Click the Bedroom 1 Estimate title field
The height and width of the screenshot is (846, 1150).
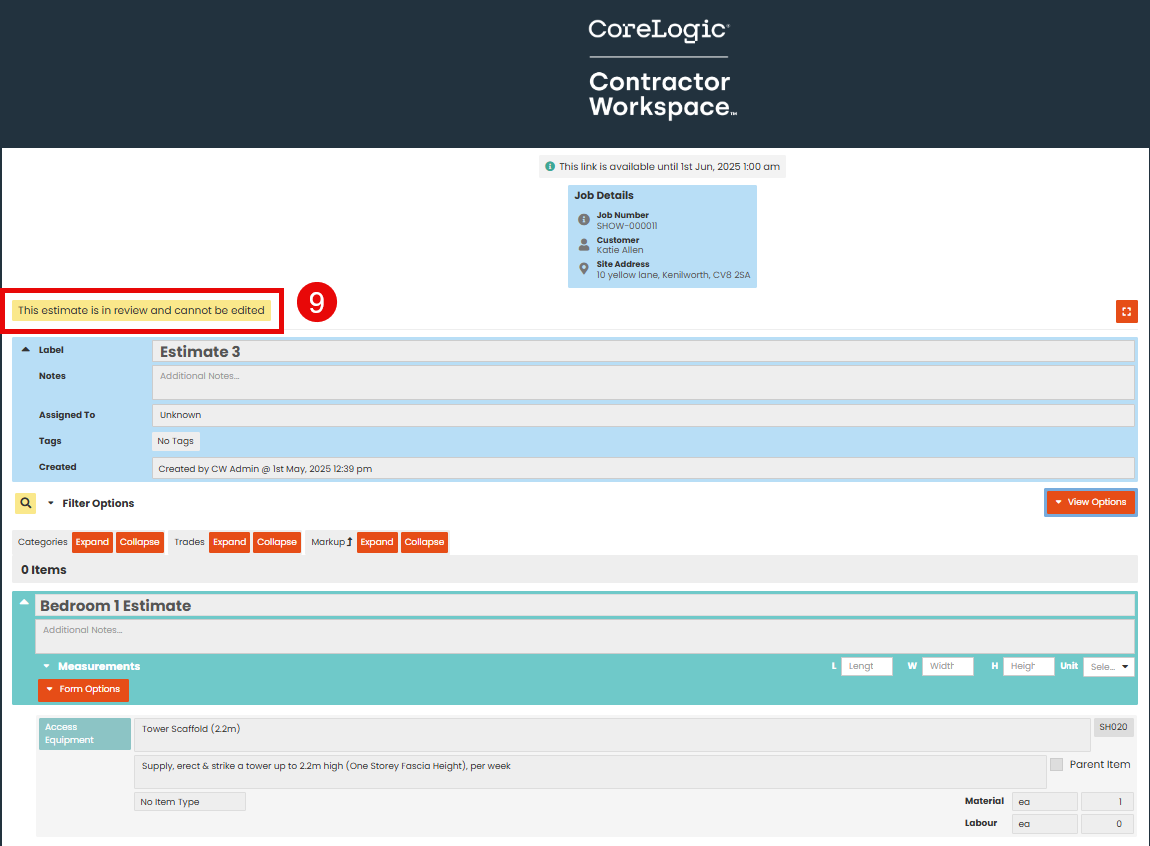coord(585,606)
